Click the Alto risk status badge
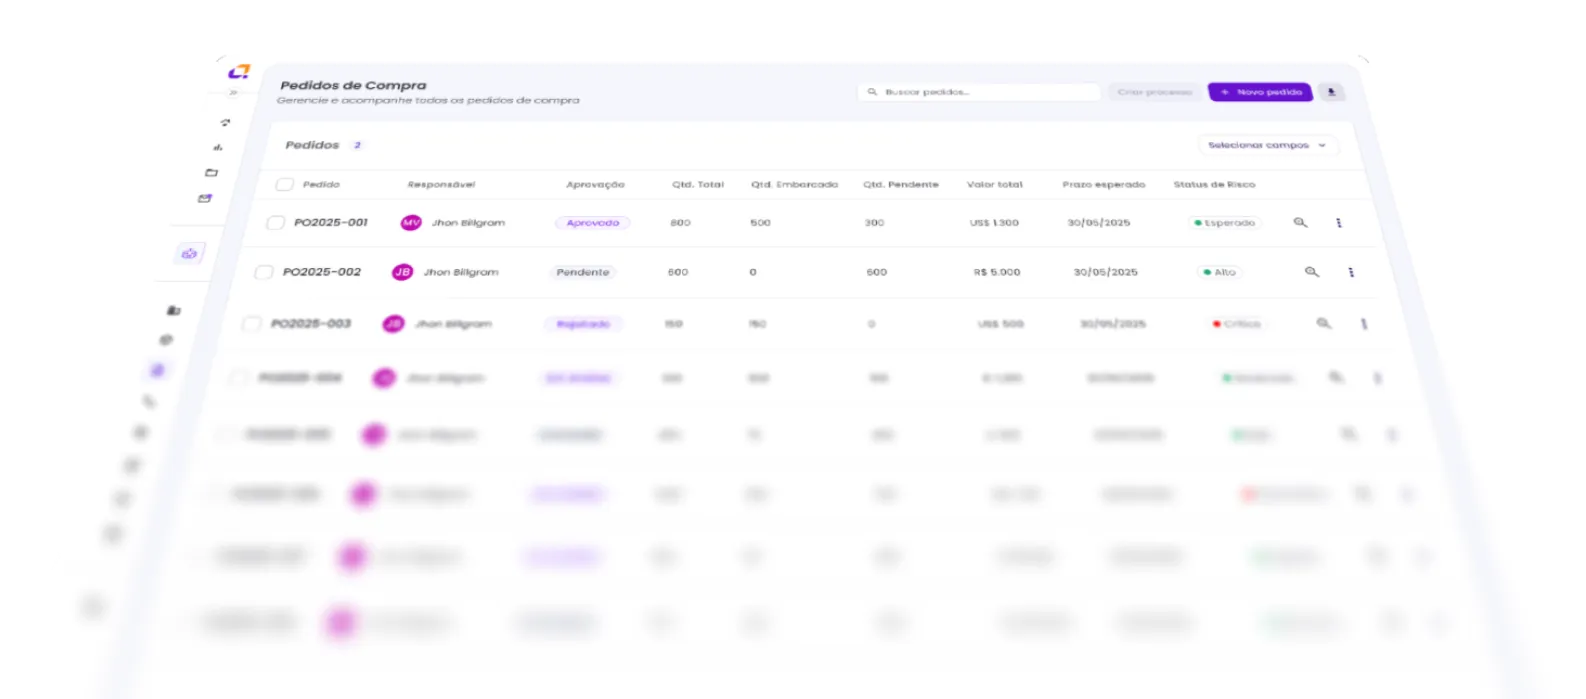This screenshot has width=1586, height=699. 1220,272
